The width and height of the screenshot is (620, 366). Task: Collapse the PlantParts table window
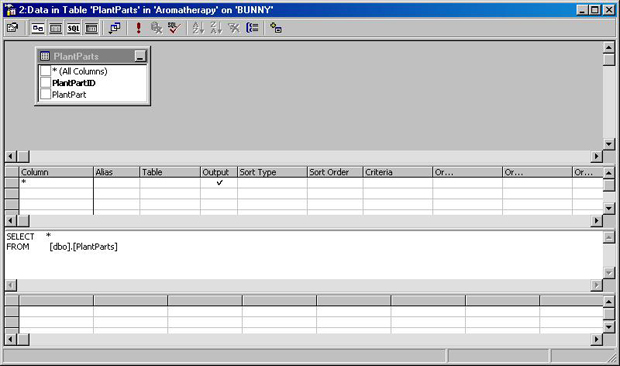click(140, 56)
